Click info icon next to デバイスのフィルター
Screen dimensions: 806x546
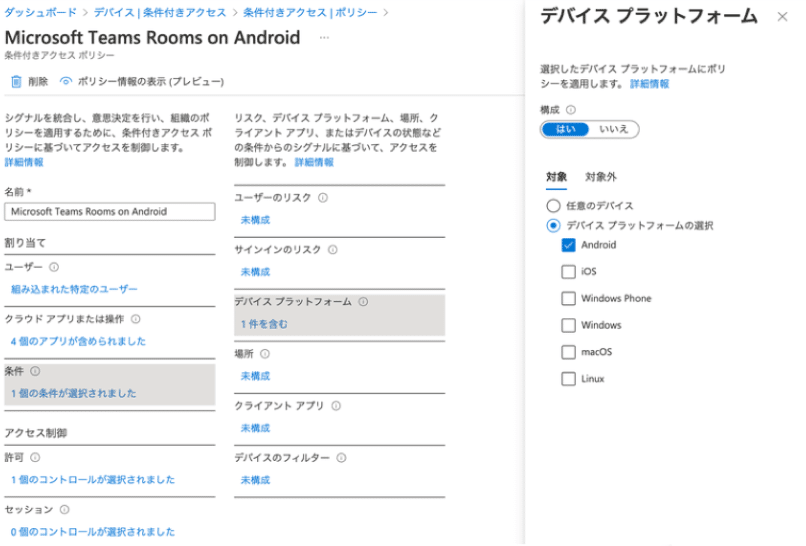(x=341, y=458)
